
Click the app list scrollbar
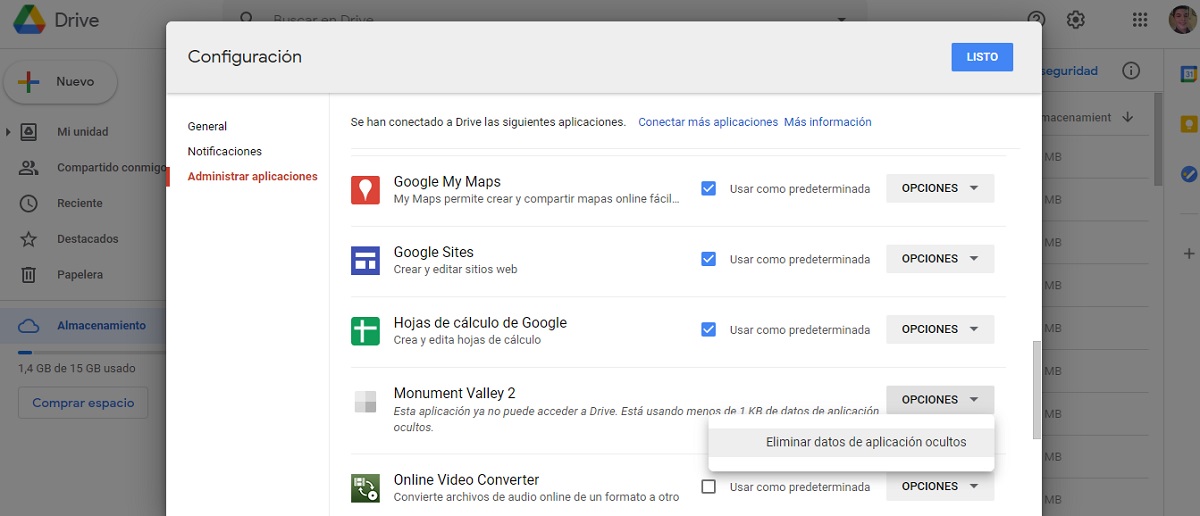[x=1036, y=390]
